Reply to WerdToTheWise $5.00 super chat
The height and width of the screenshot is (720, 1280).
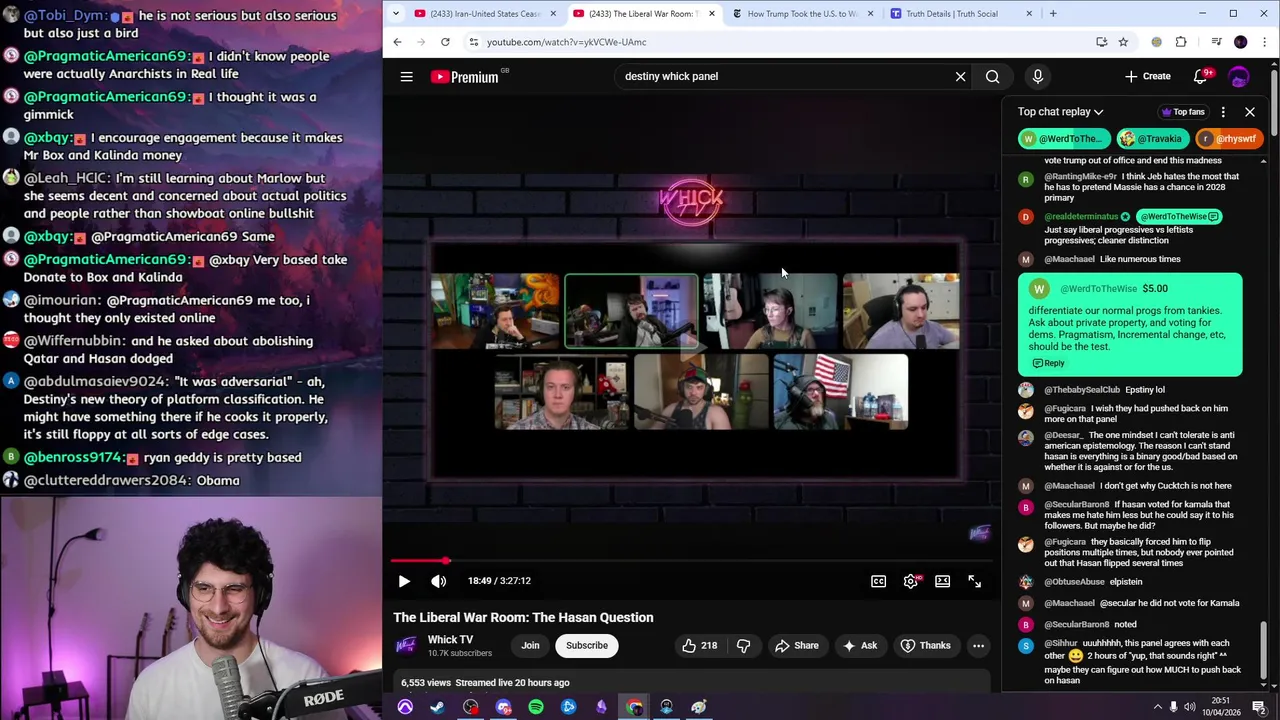point(1048,363)
